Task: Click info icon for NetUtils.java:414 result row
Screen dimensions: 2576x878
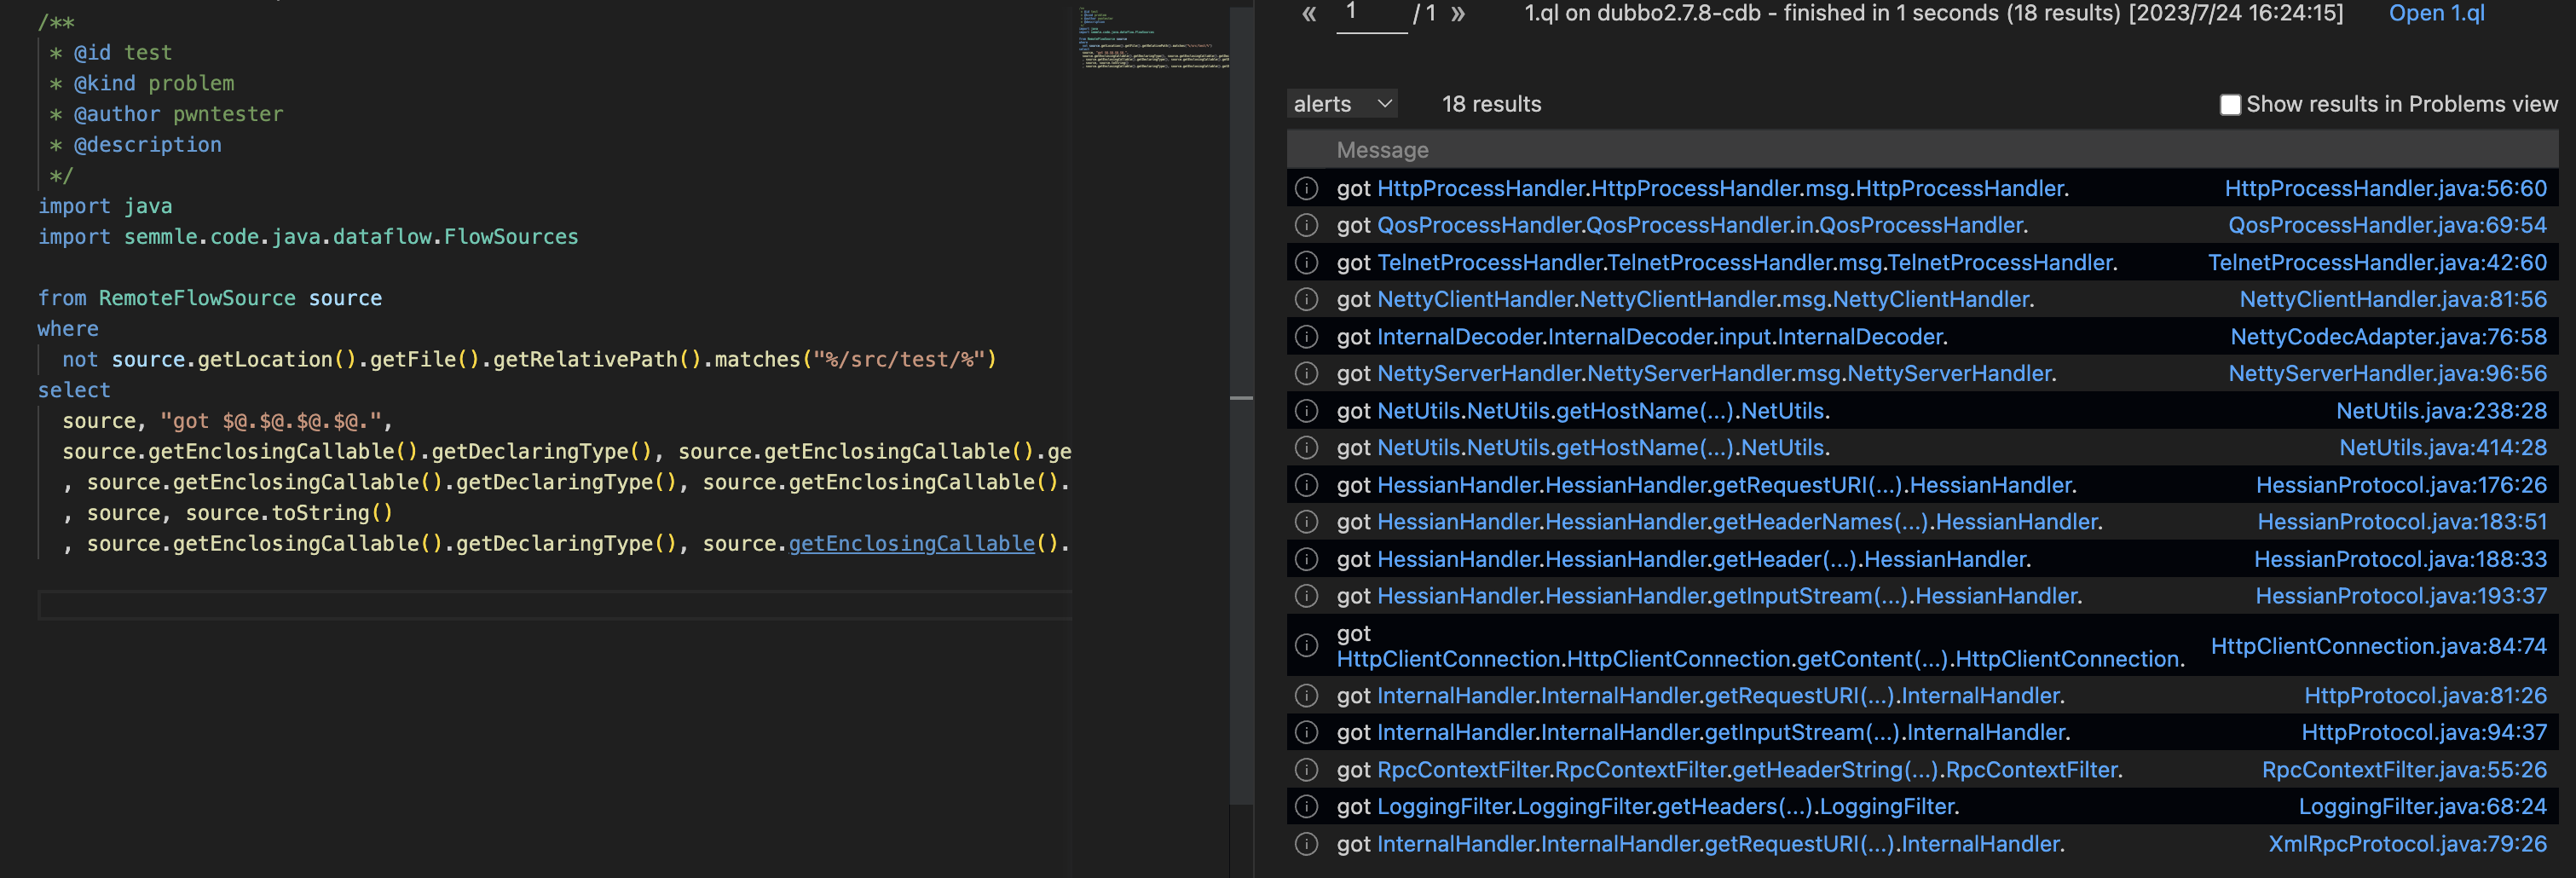Action: pyautogui.click(x=1306, y=447)
